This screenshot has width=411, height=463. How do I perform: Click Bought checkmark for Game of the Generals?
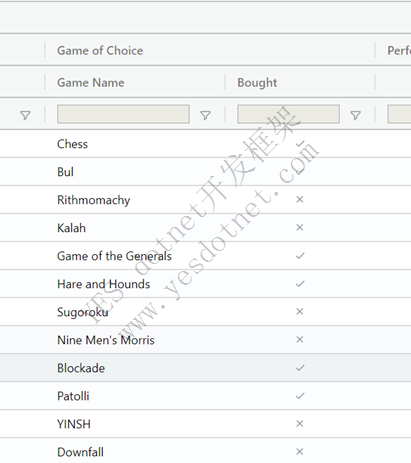pos(300,256)
